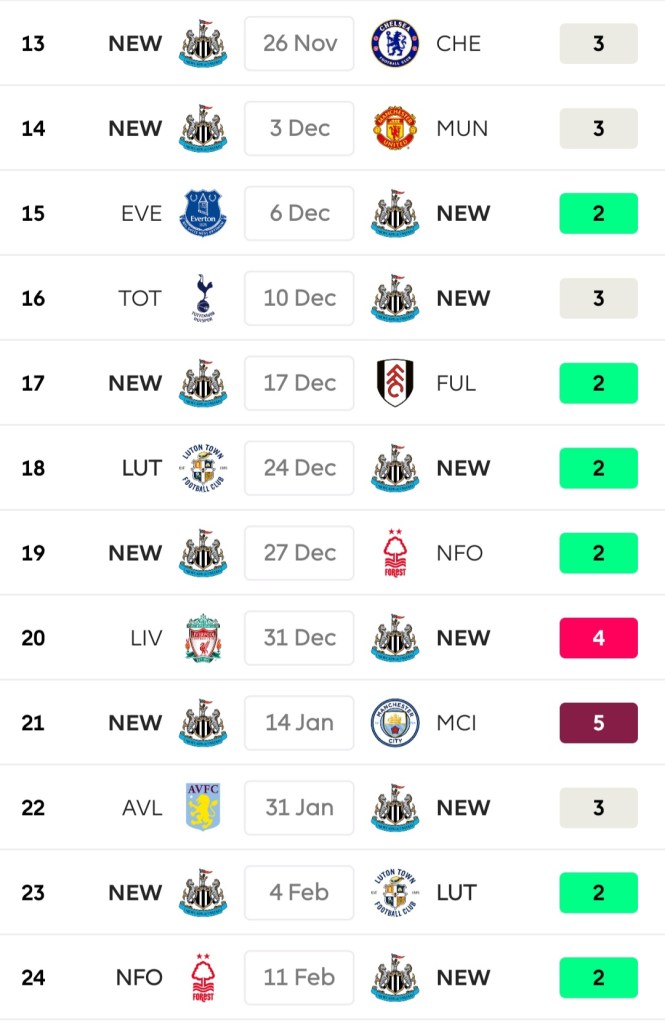Click the Aston Villa crest
The height and width of the screenshot is (1023, 665).
click(203, 808)
